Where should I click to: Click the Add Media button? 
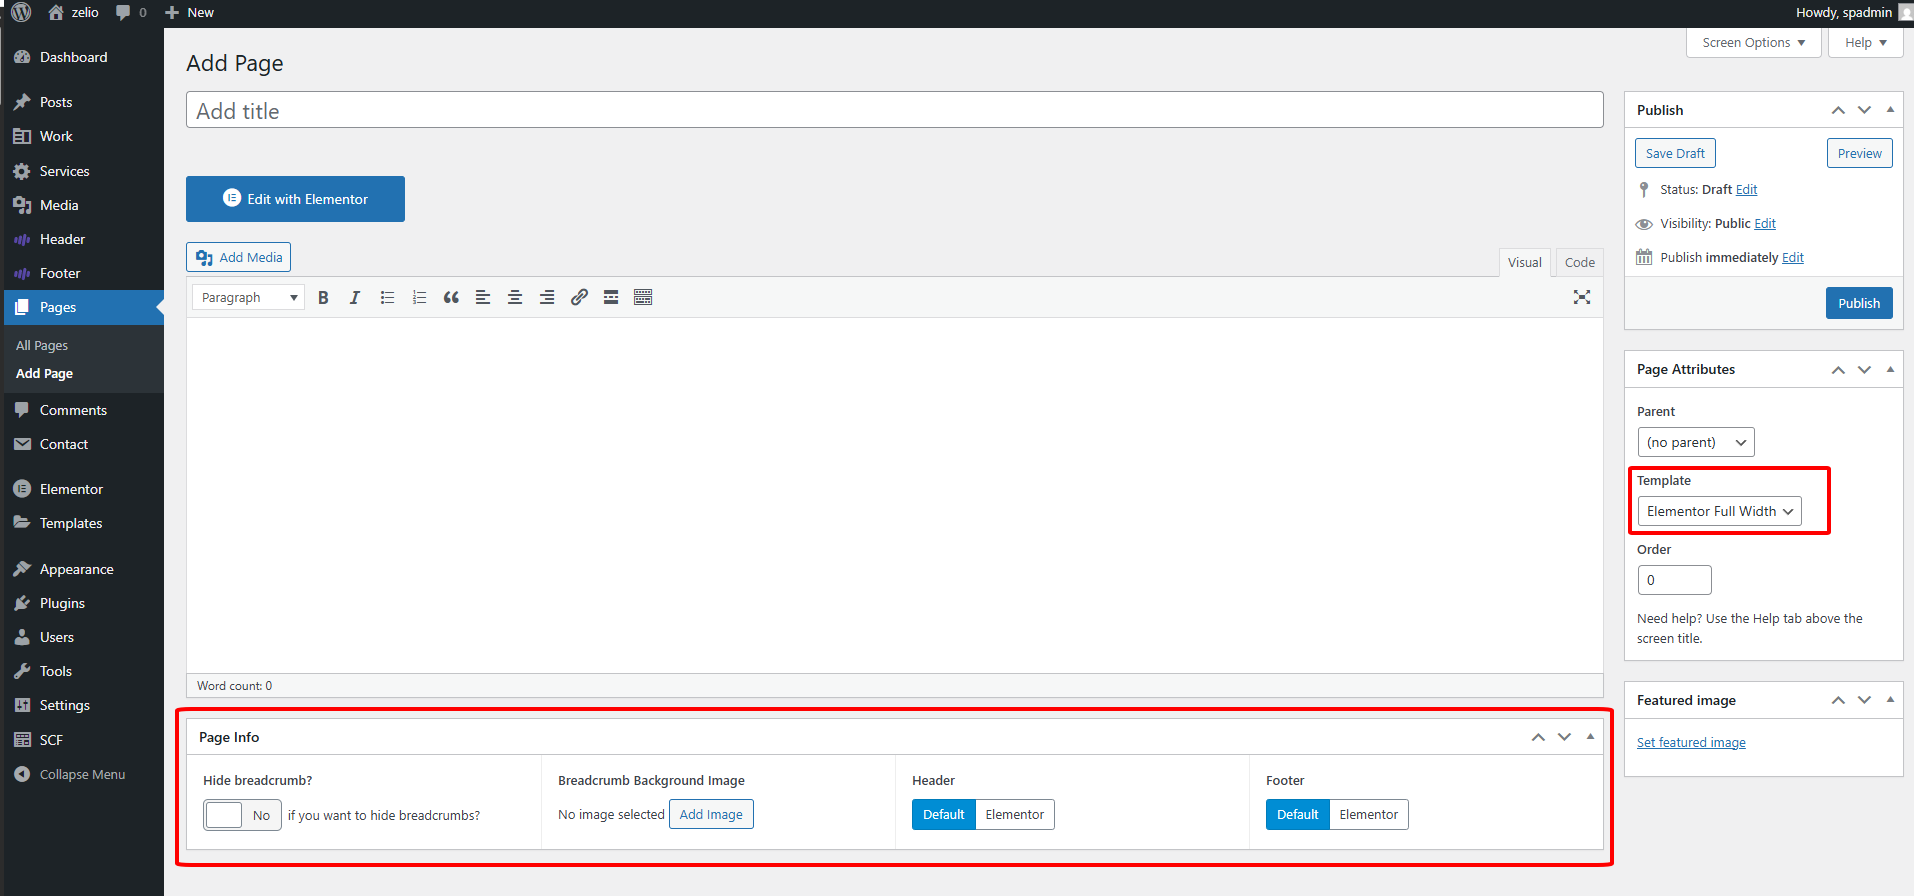tap(238, 257)
